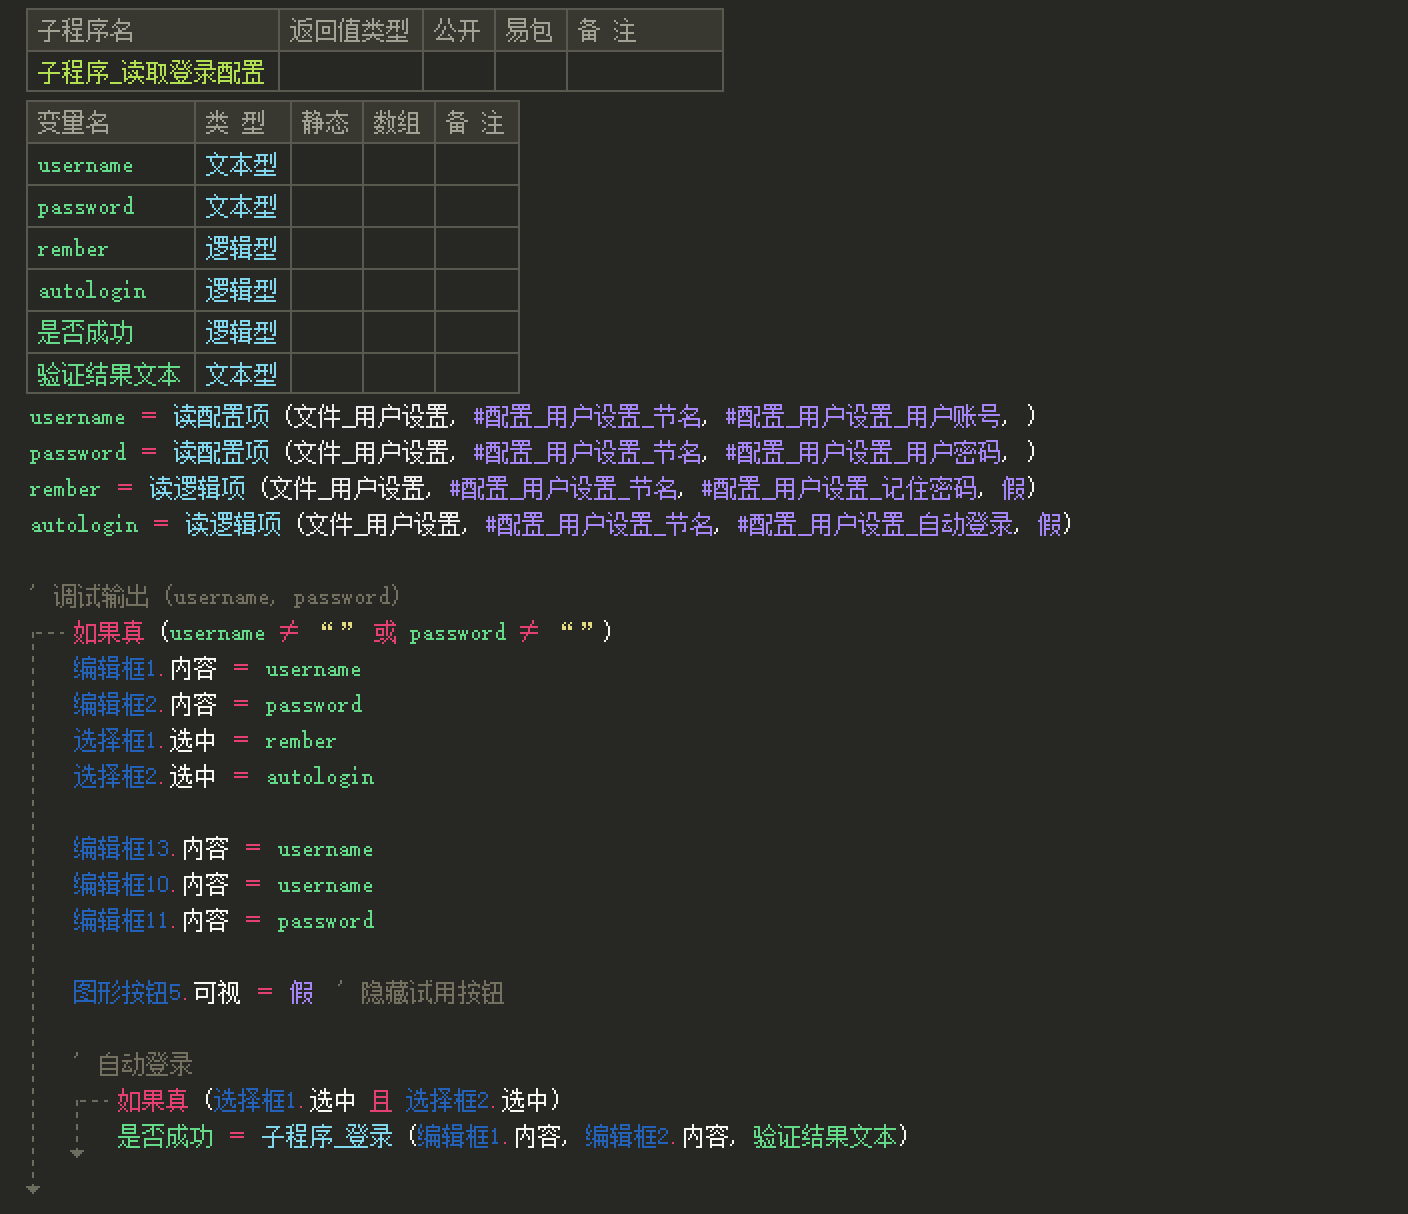
Task: Click the line 编辑框1.内容 = username
Action: 217,668
